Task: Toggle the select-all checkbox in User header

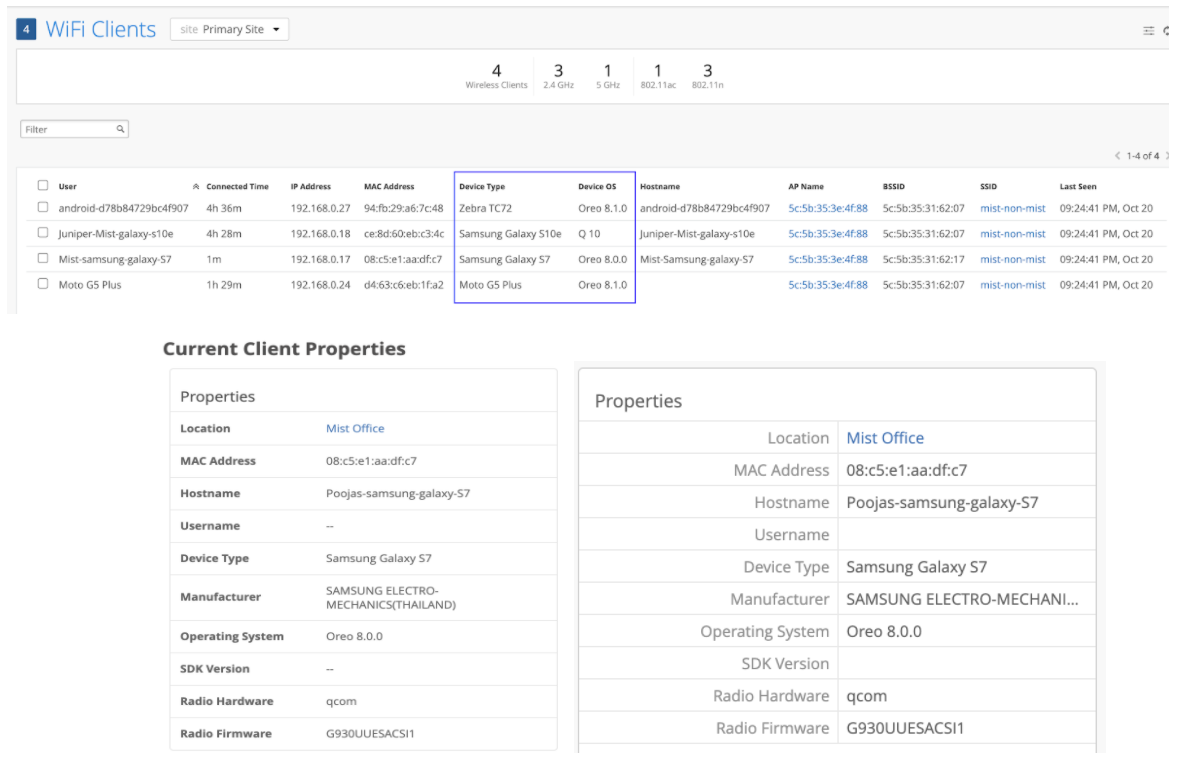Action: click(42, 186)
